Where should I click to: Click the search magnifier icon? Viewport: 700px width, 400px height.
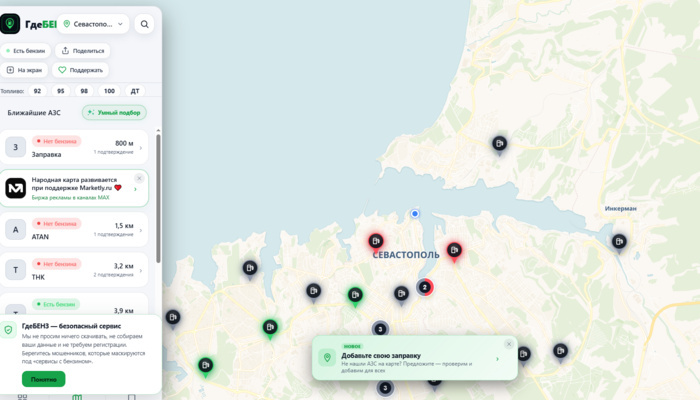tap(144, 24)
